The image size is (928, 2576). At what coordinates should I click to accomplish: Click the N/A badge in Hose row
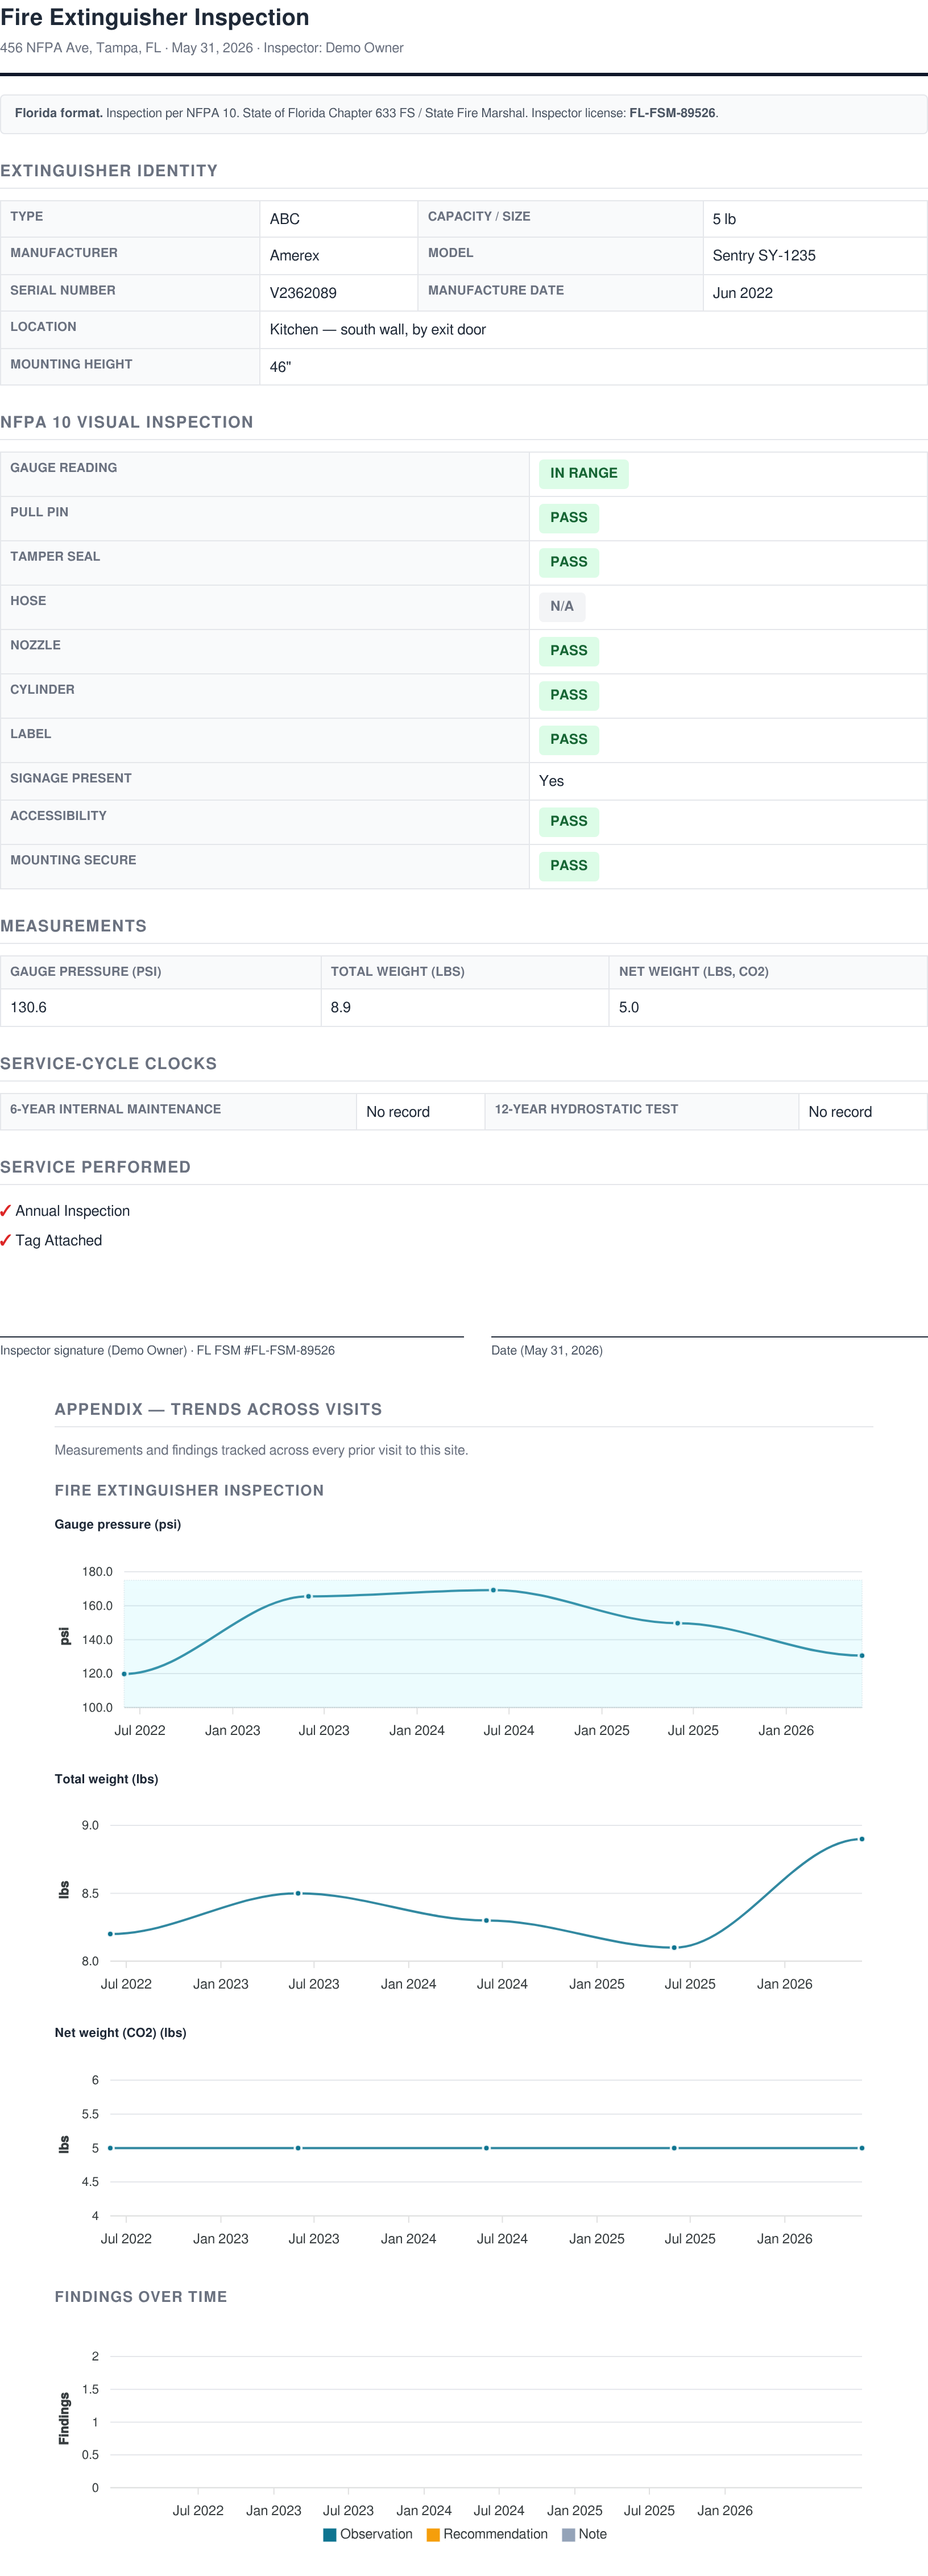pos(562,607)
